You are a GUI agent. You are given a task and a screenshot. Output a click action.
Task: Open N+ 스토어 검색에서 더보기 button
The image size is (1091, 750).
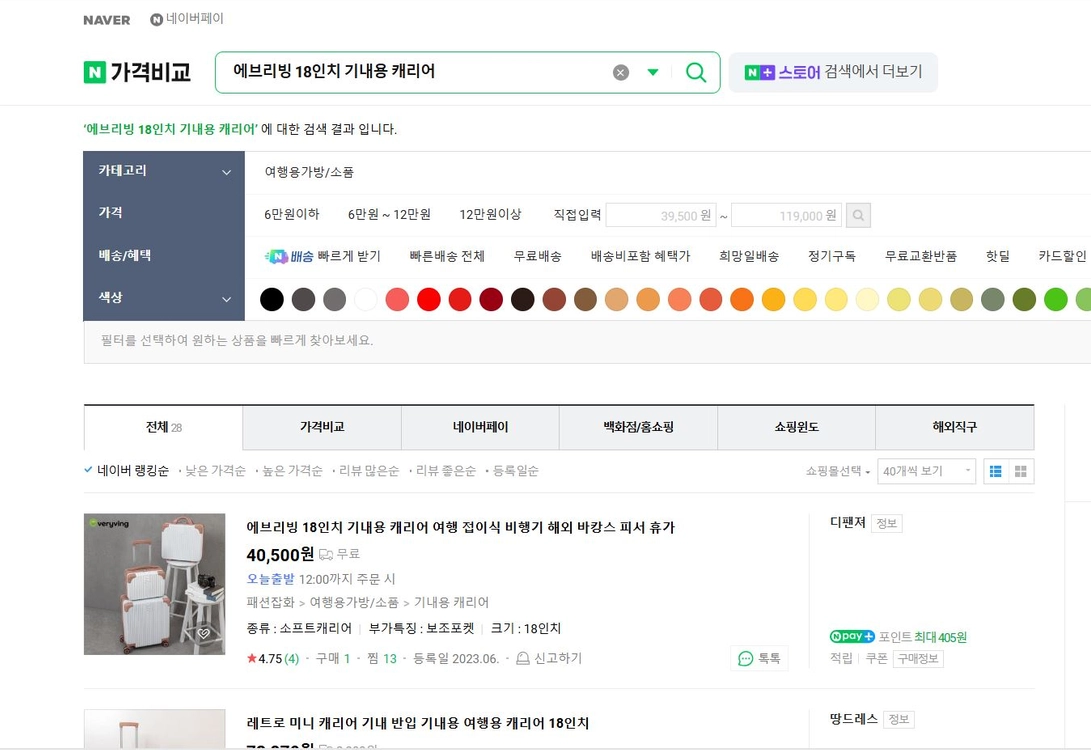(x=833, y=72)
